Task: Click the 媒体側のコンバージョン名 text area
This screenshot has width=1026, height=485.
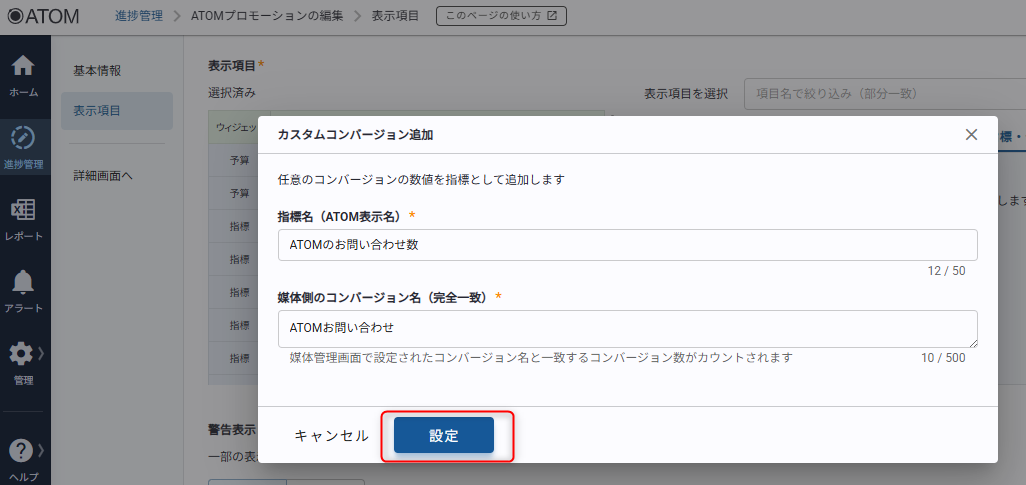Action: tap(627, 328)
